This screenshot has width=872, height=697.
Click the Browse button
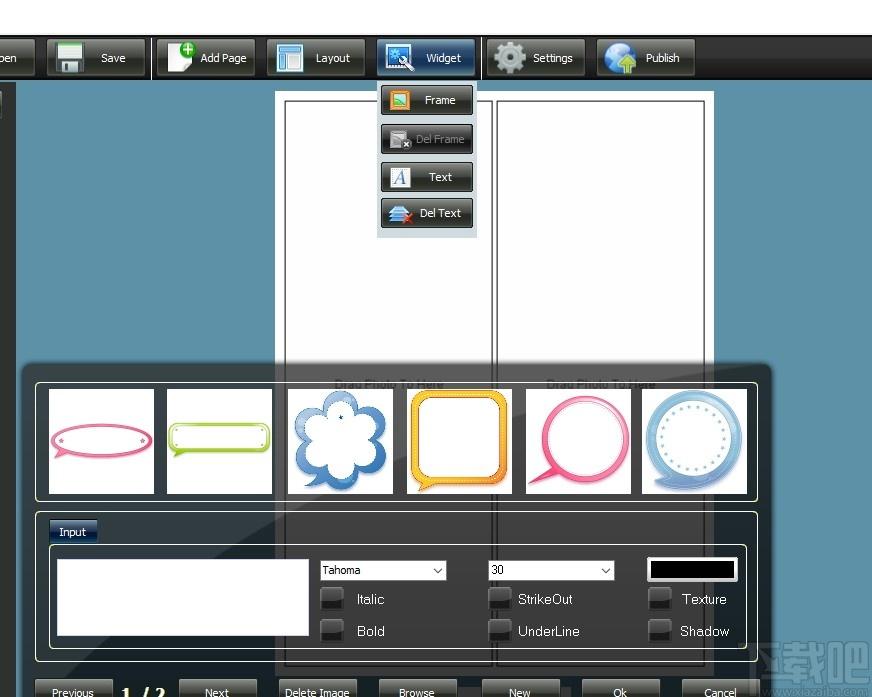[417, 690]
